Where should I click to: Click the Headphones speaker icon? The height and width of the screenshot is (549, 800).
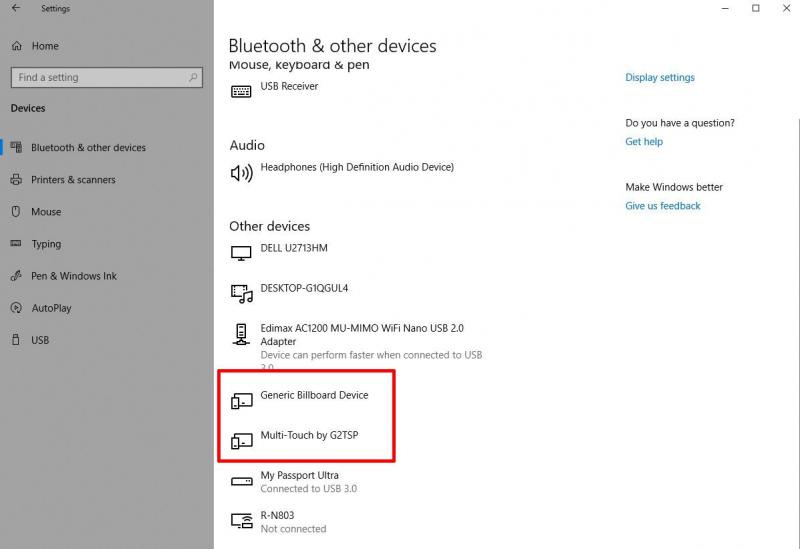pos(241,173)
